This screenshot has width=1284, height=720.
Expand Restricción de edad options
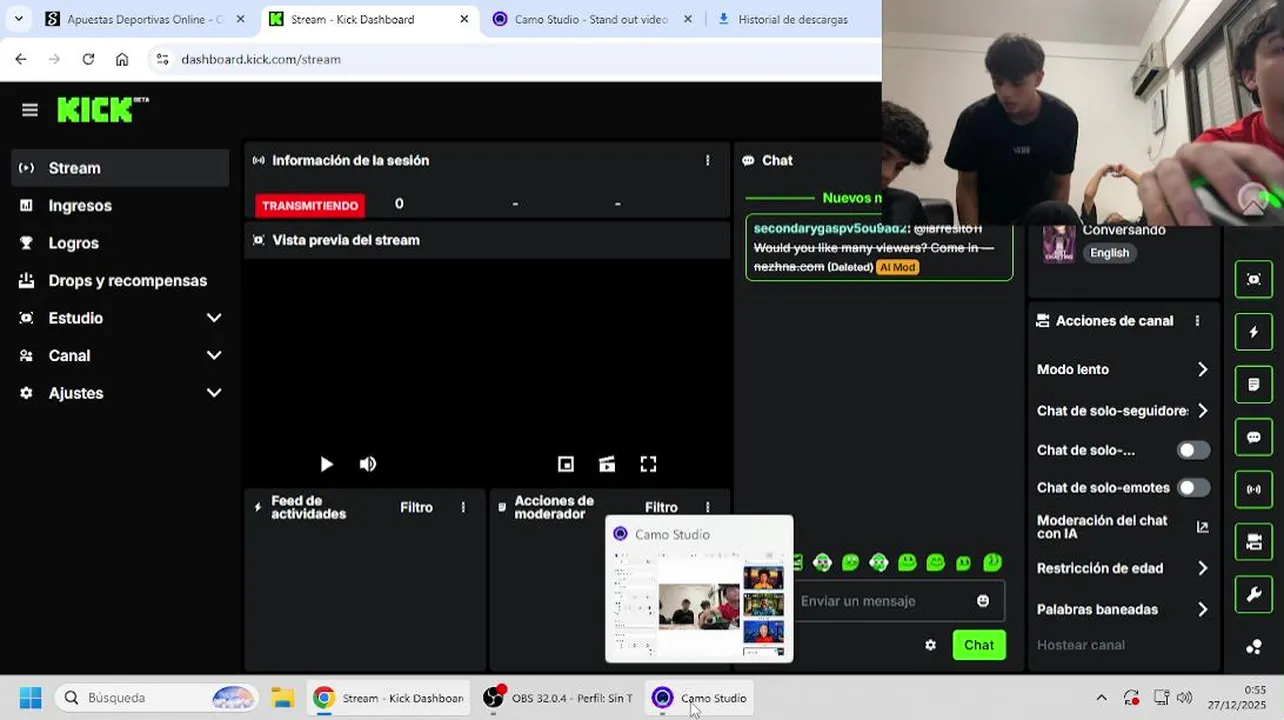[1202, 569]
